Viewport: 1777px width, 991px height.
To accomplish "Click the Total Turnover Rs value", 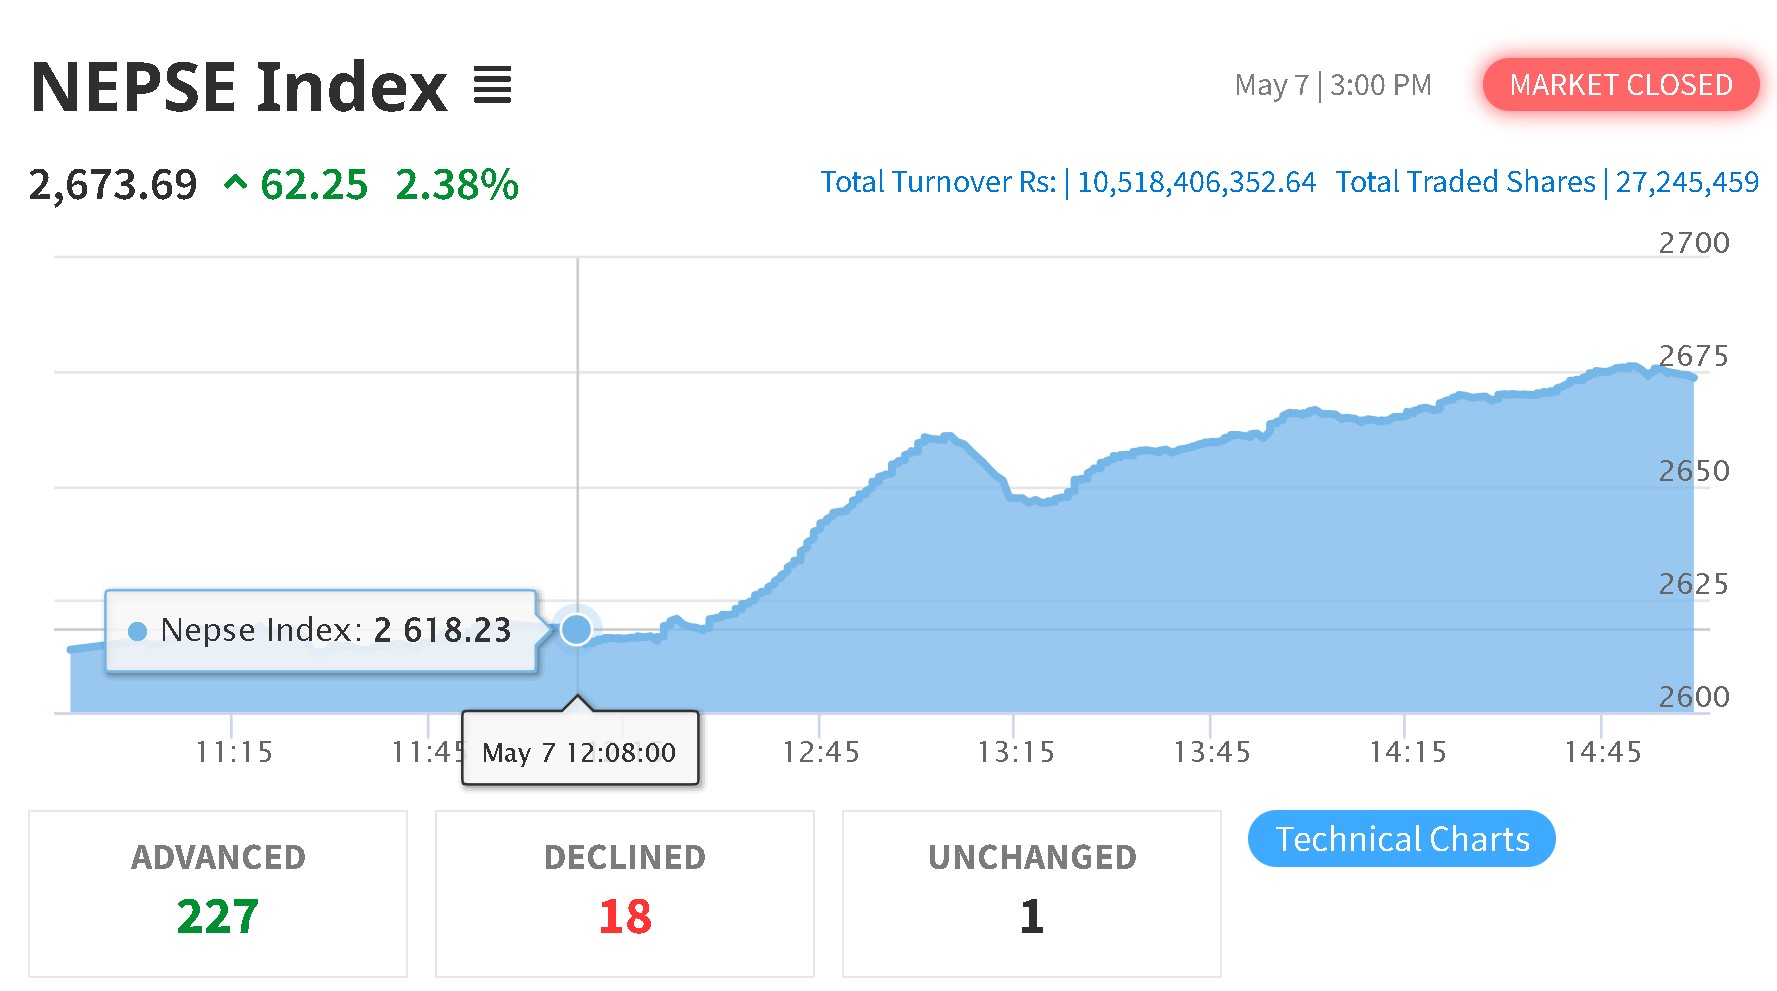I will (x=1196, y=182).
